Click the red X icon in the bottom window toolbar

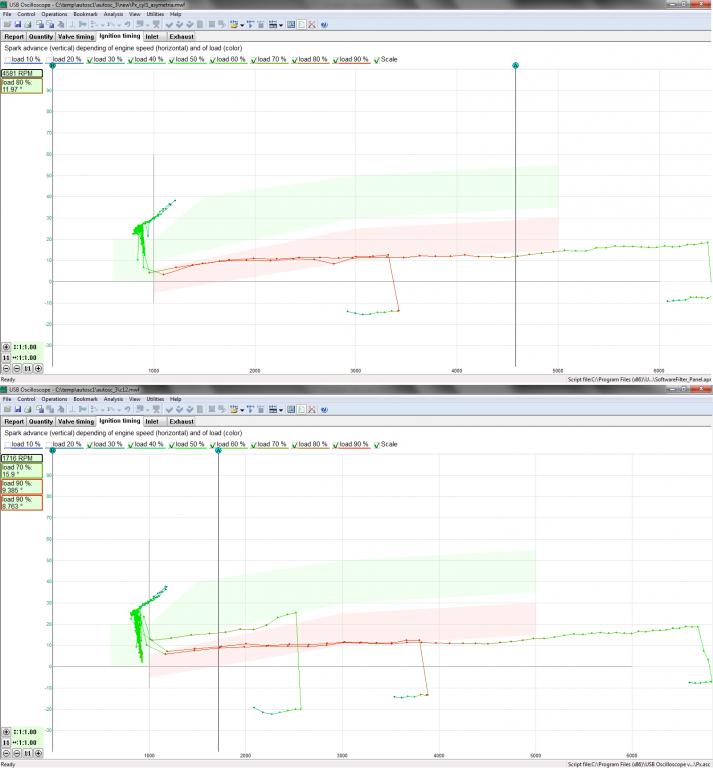pos(311,409)
